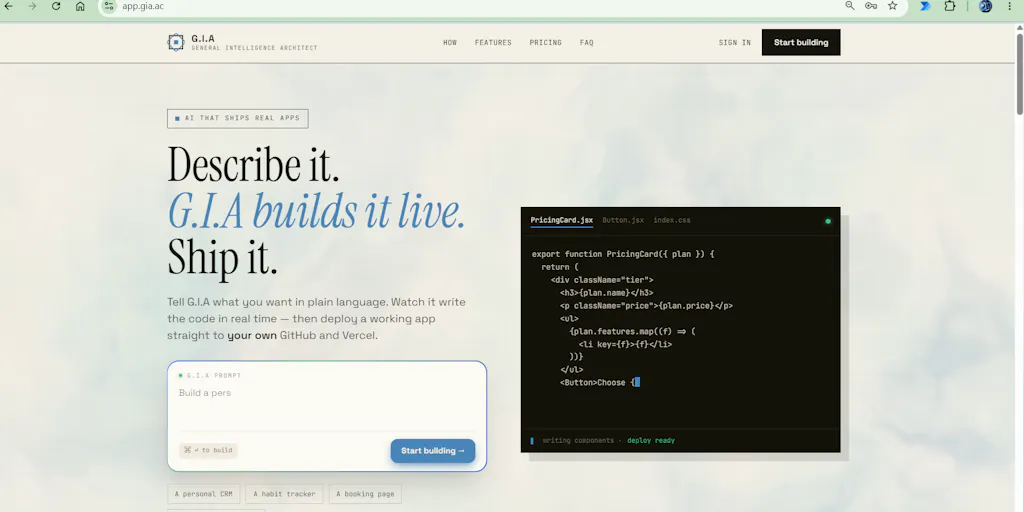Click the address bar URL app.gia.ac
1024x512 pixels.
click(x=143, y=7)
